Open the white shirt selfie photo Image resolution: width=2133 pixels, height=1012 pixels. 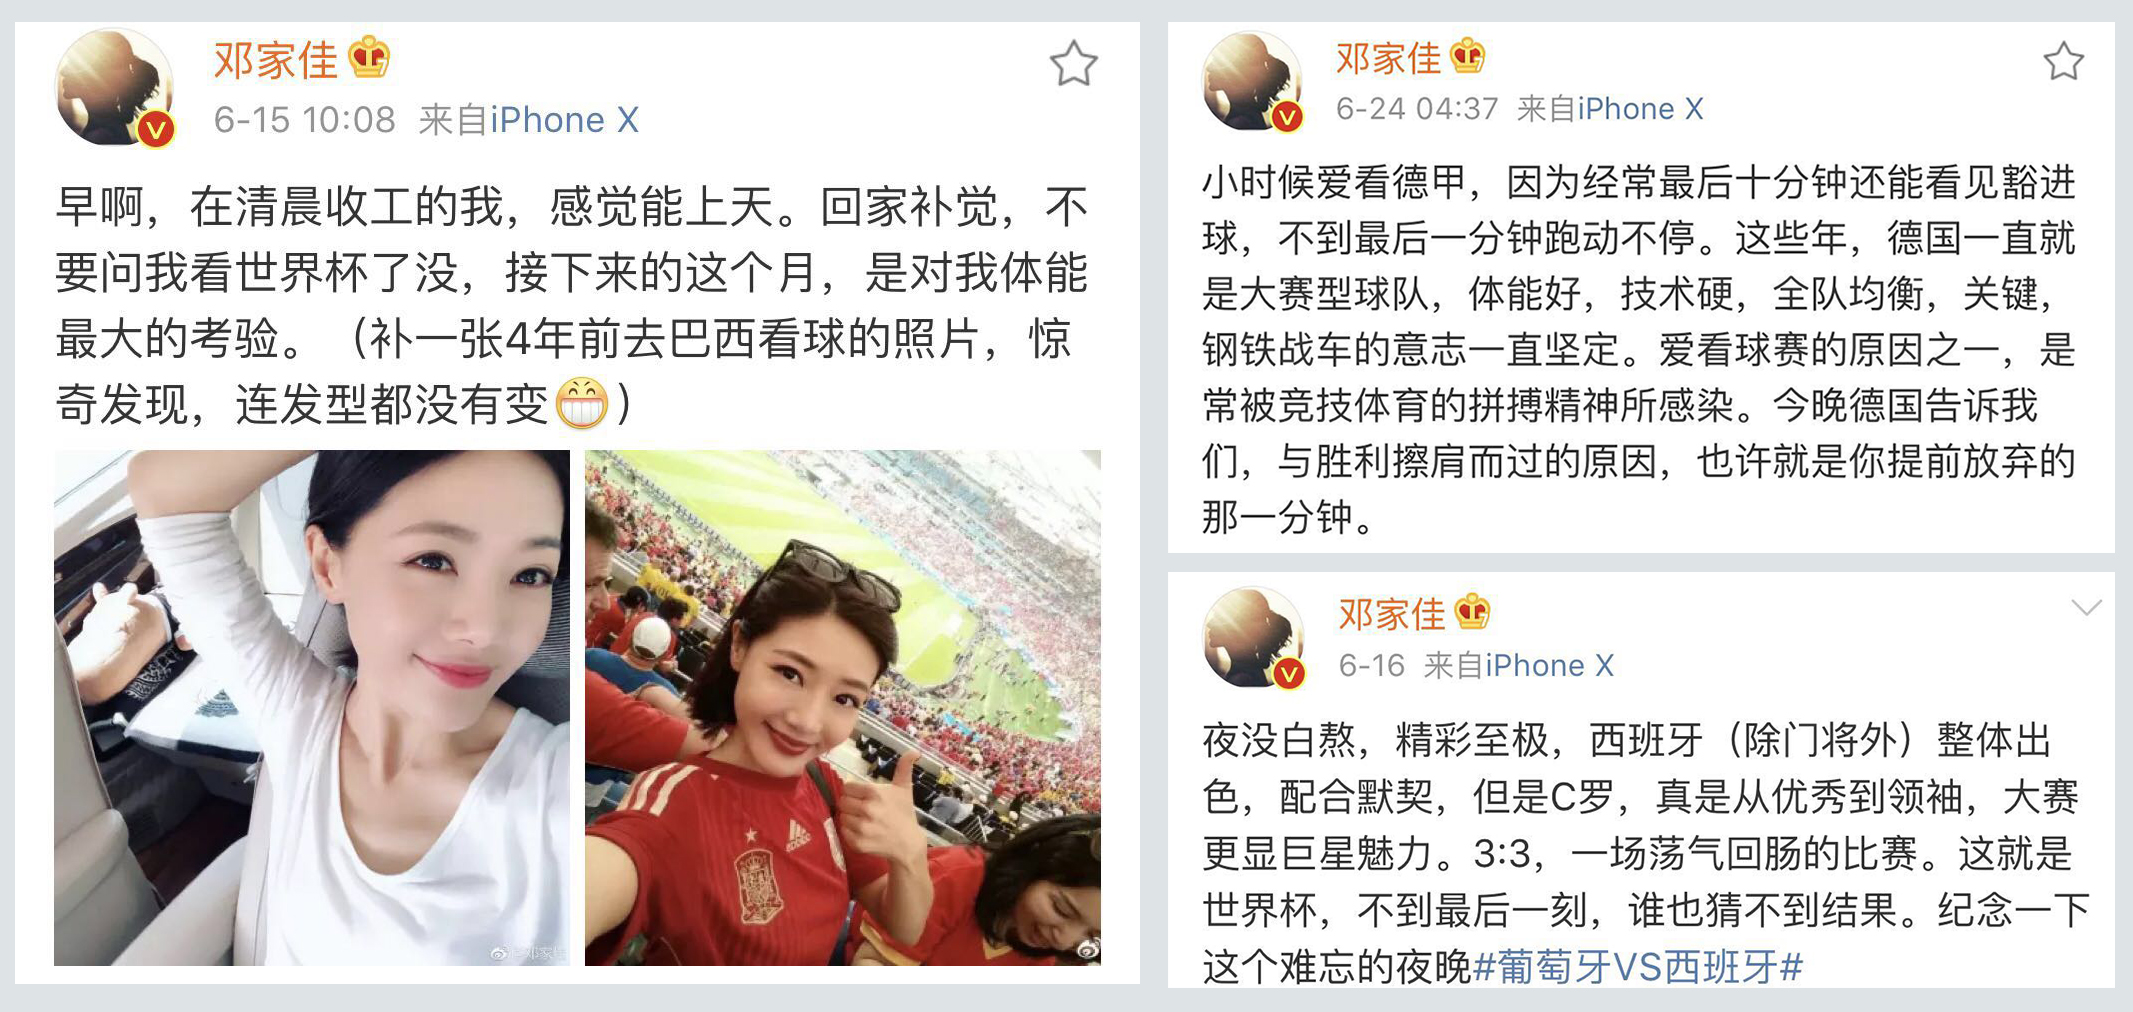click(x=312, y=708)
